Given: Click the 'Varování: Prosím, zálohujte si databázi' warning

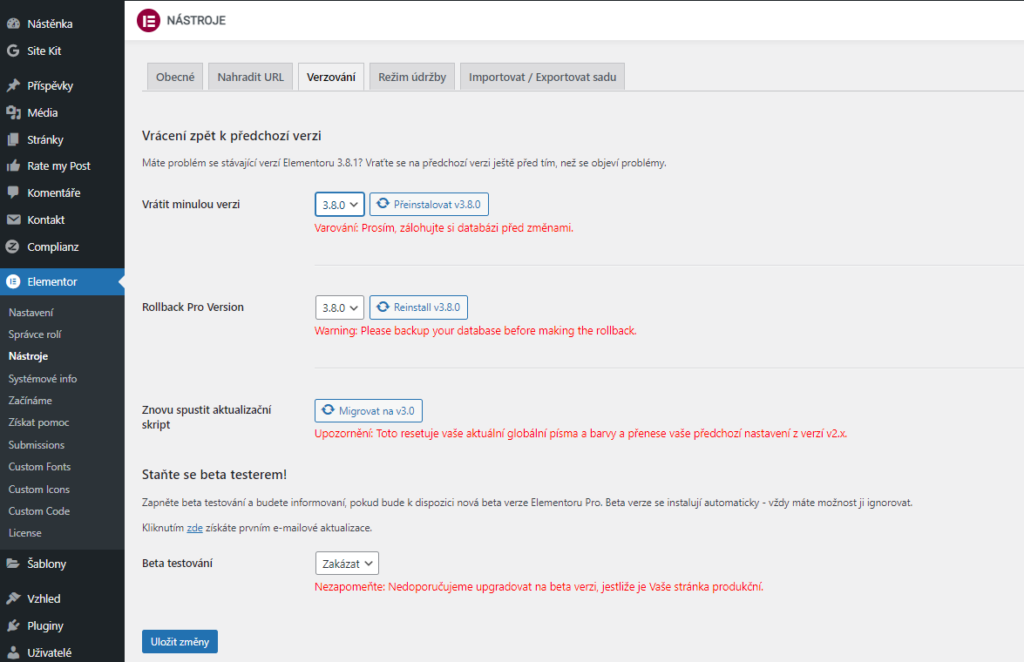Looking at the screenshot, I should (444, 228).
